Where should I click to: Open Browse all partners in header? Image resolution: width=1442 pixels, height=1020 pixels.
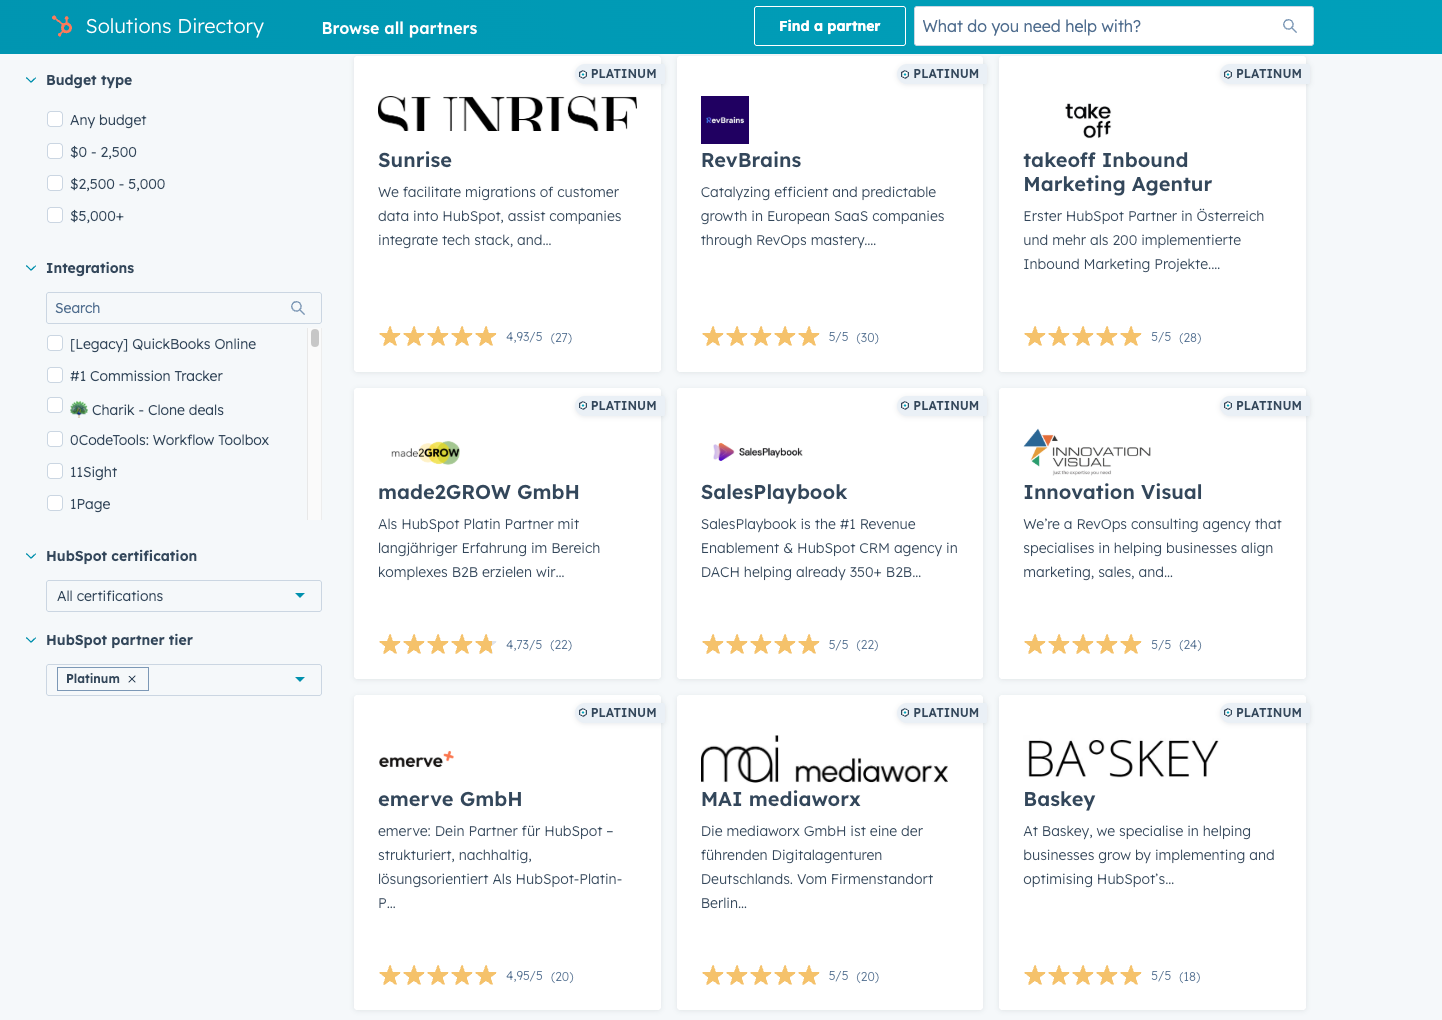(x=399, y=28)
